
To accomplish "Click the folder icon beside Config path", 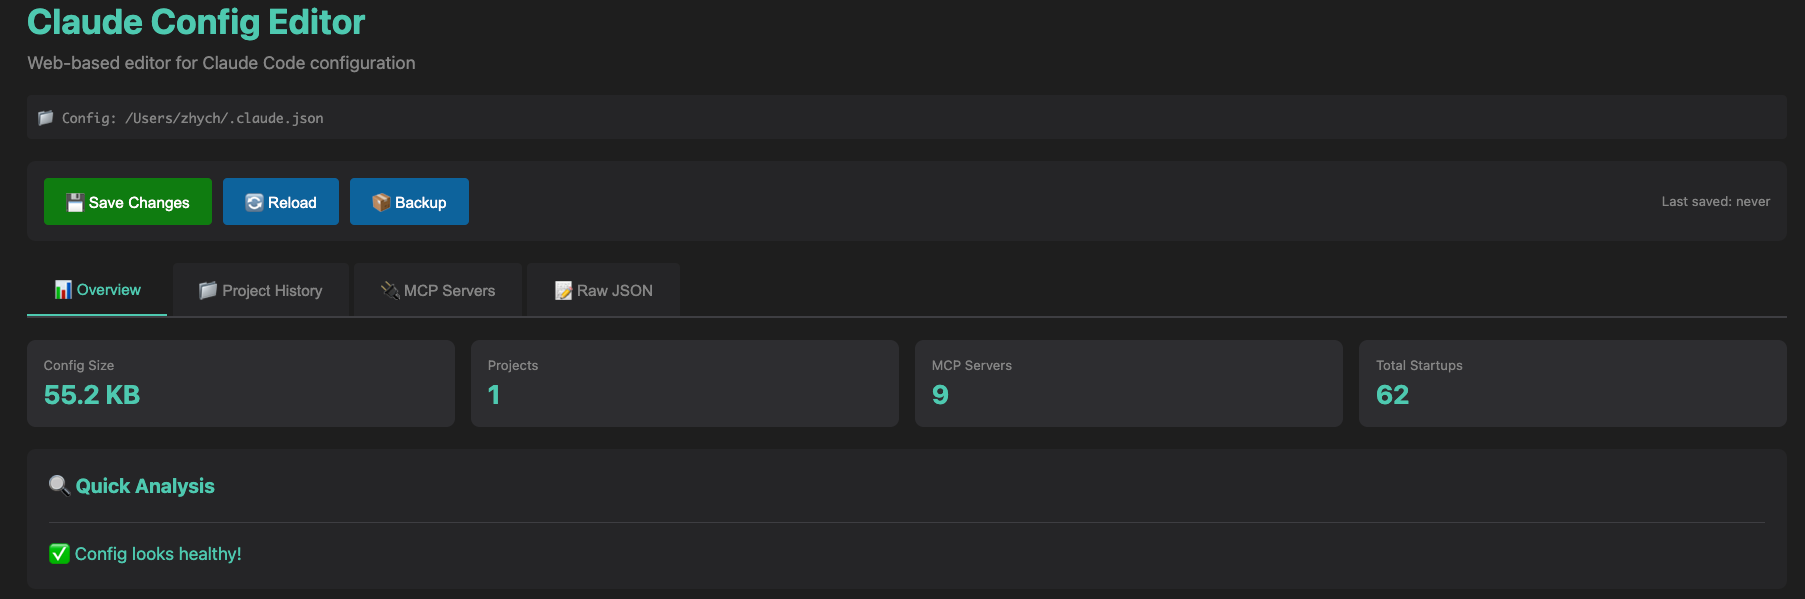I will click(x=46, y=118).
